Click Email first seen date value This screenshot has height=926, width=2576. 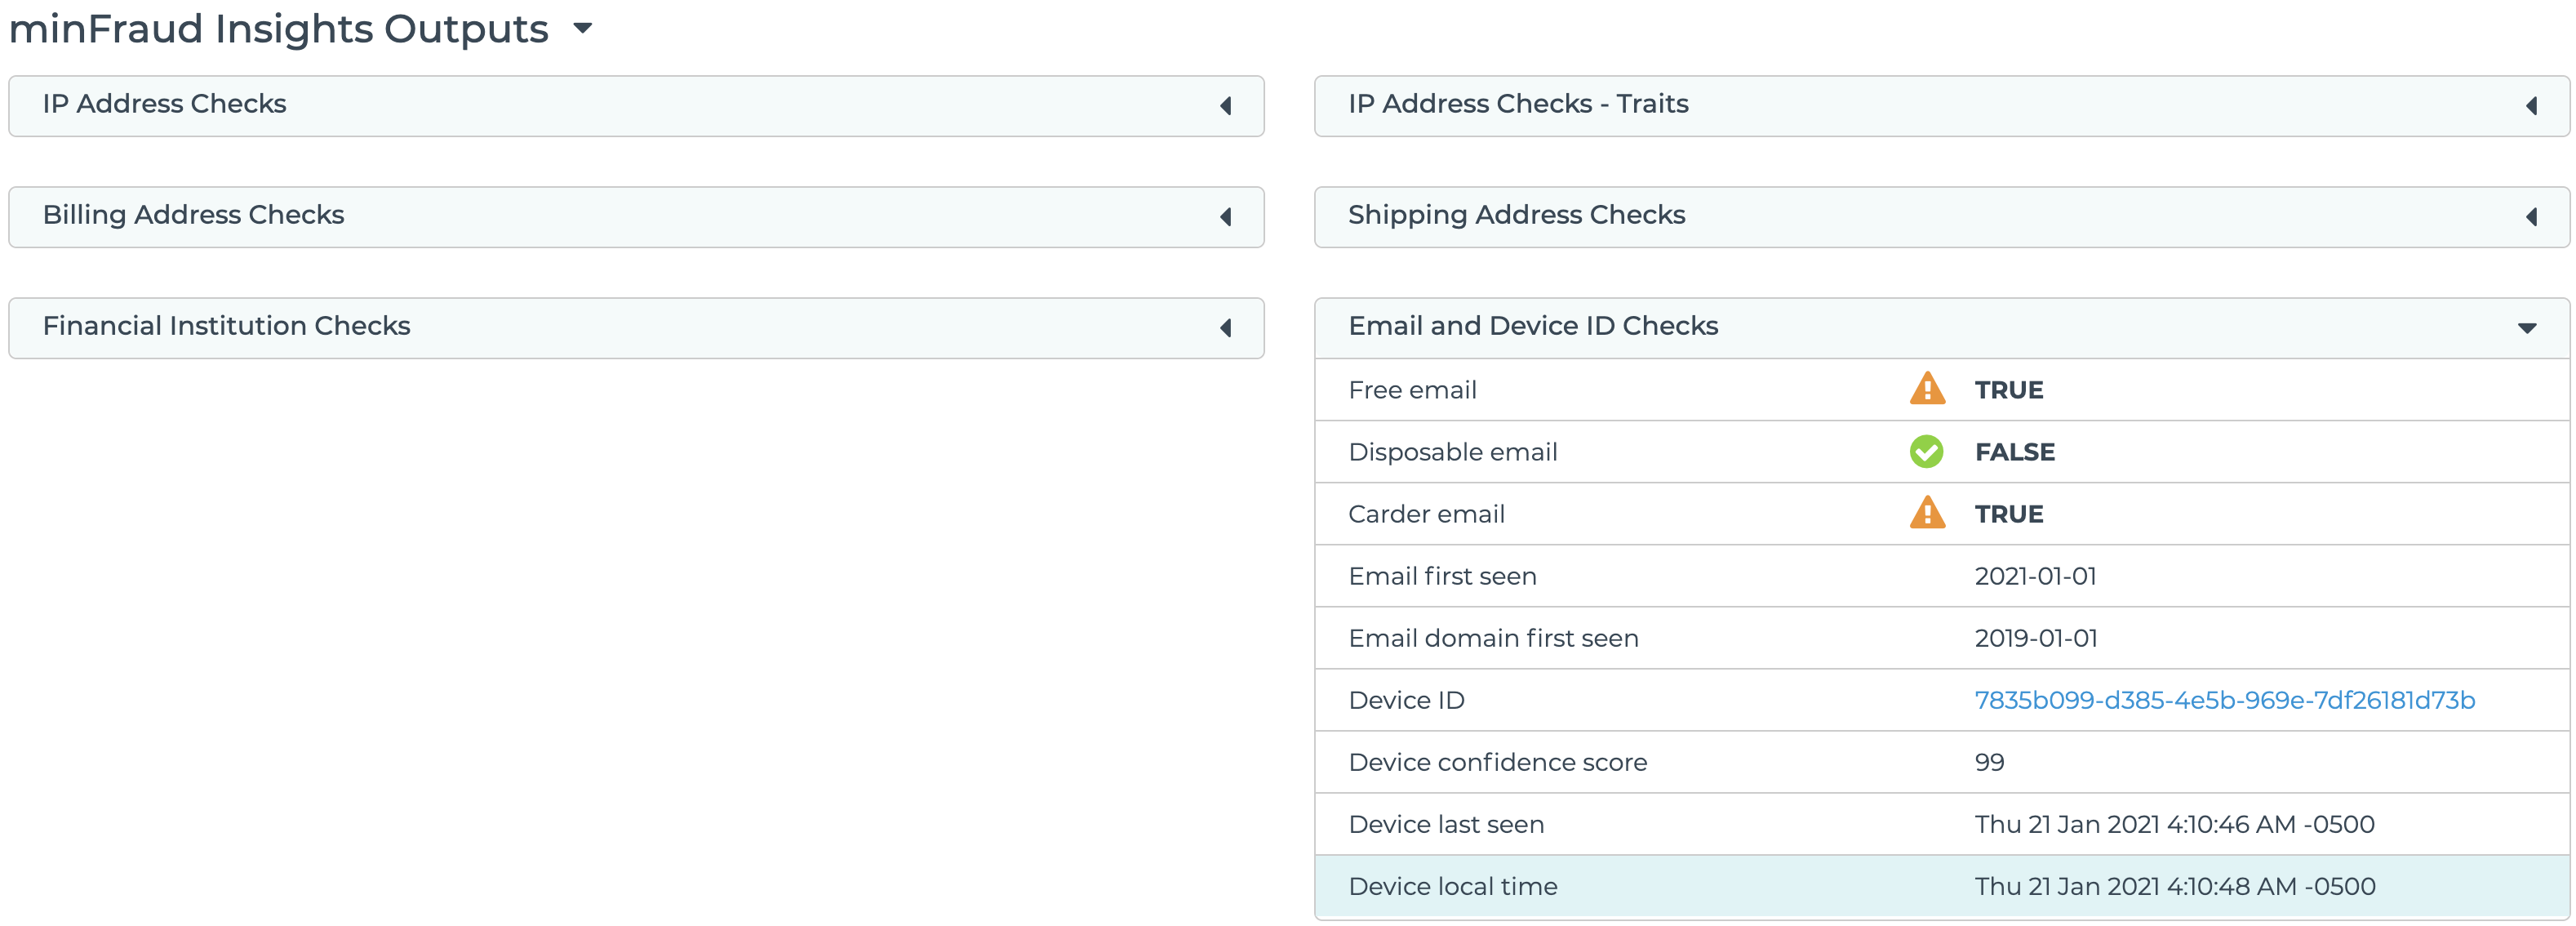pos(2034,576)
